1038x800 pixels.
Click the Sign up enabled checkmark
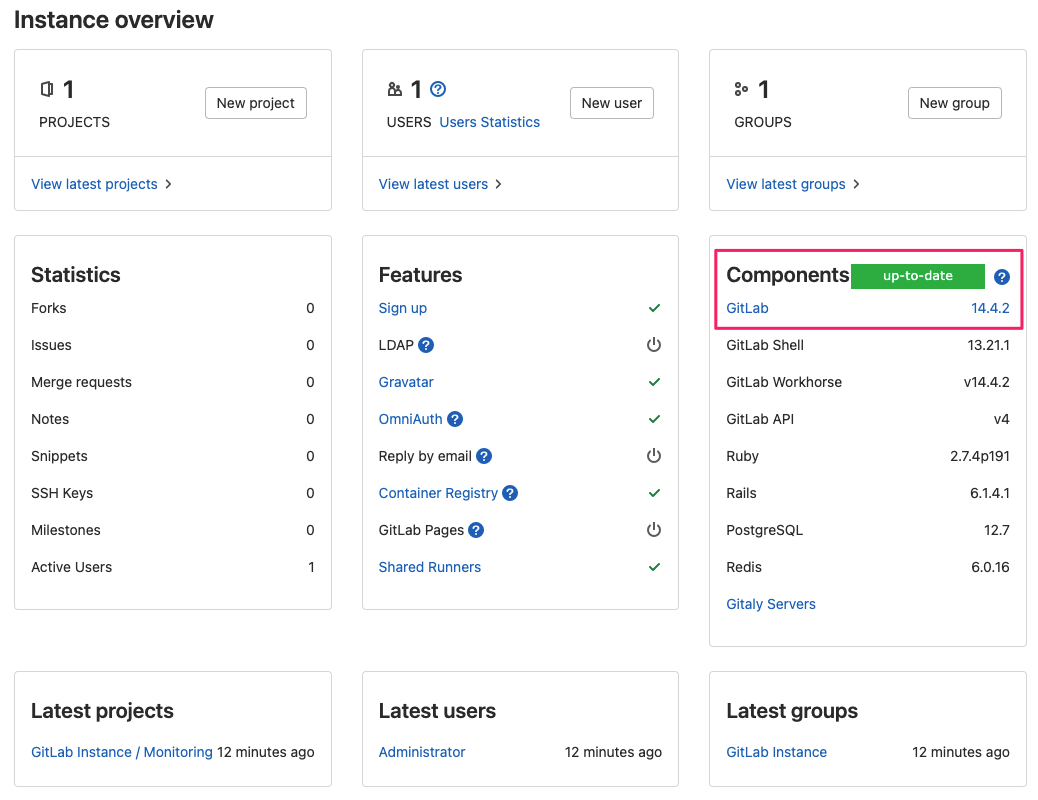(x=654, y=308)
